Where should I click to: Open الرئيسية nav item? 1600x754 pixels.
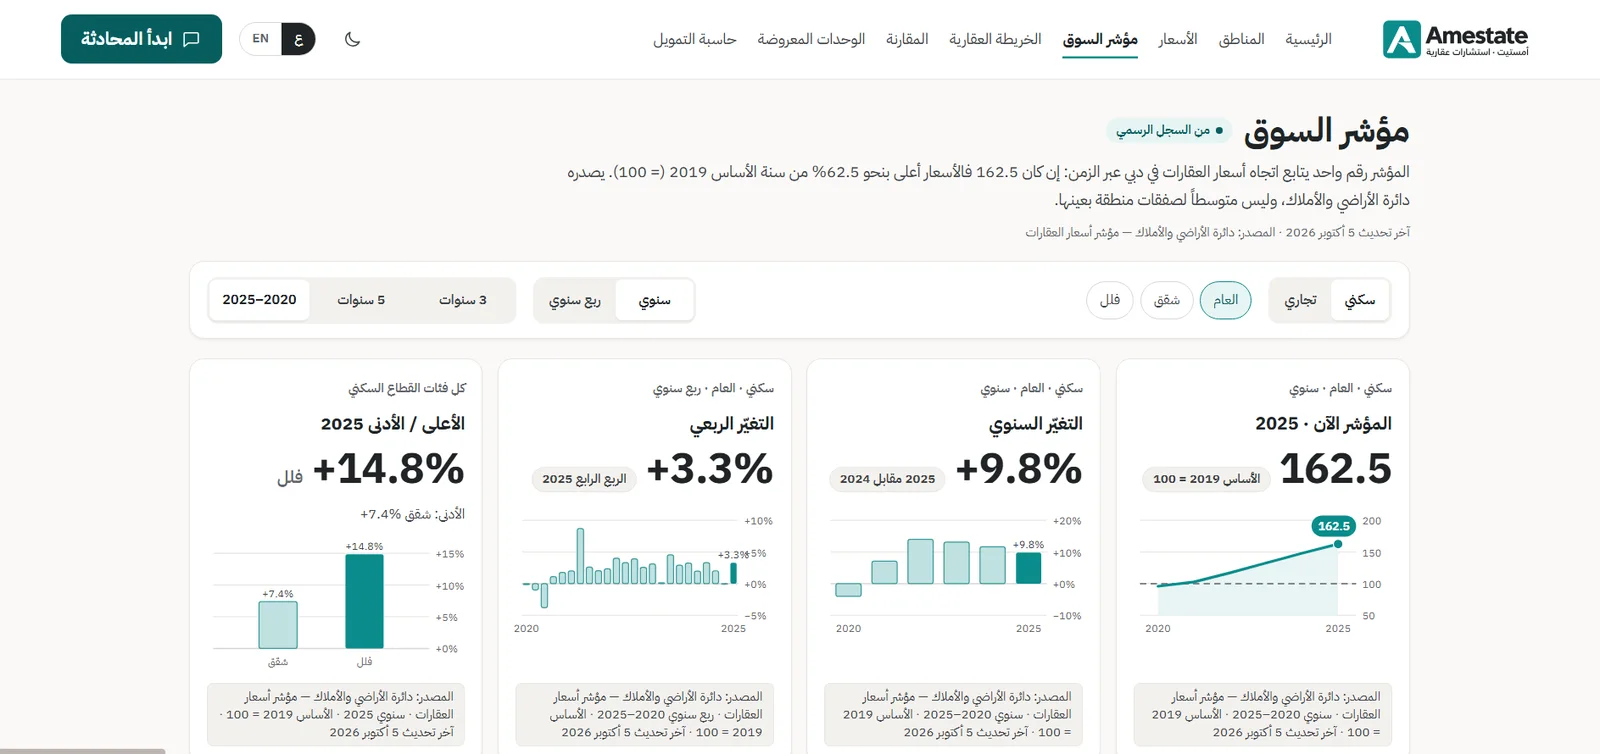pos(1308,39)
